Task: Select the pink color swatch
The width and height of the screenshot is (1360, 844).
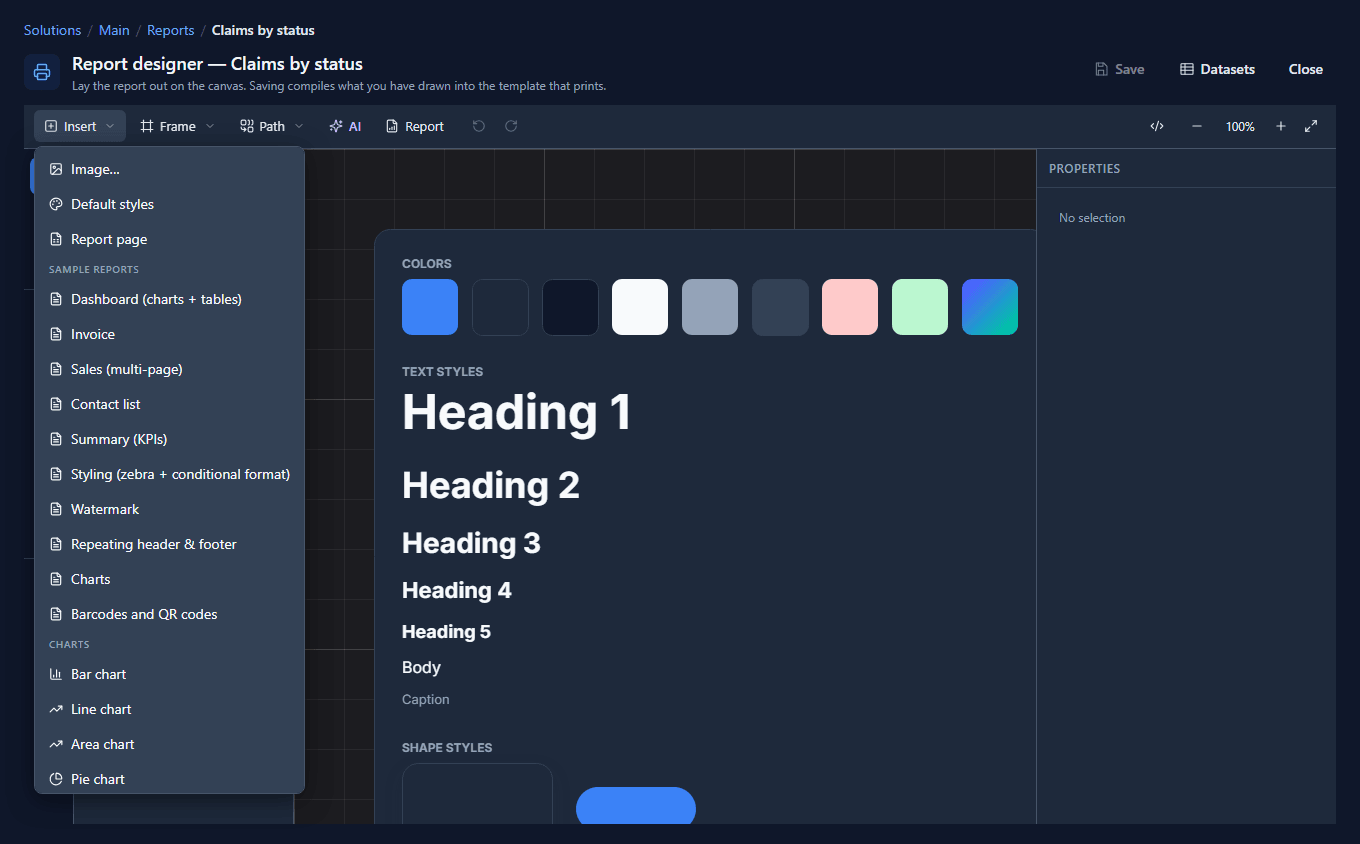Action: click(850, 307)
